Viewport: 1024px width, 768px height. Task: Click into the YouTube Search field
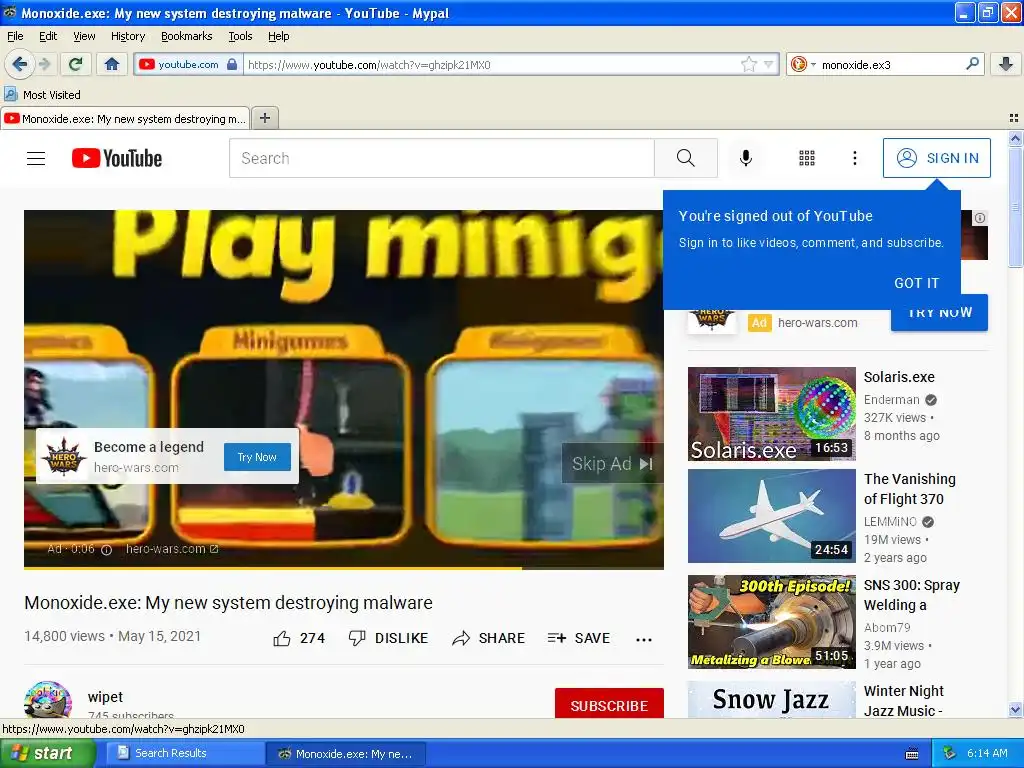click(441, 158)
